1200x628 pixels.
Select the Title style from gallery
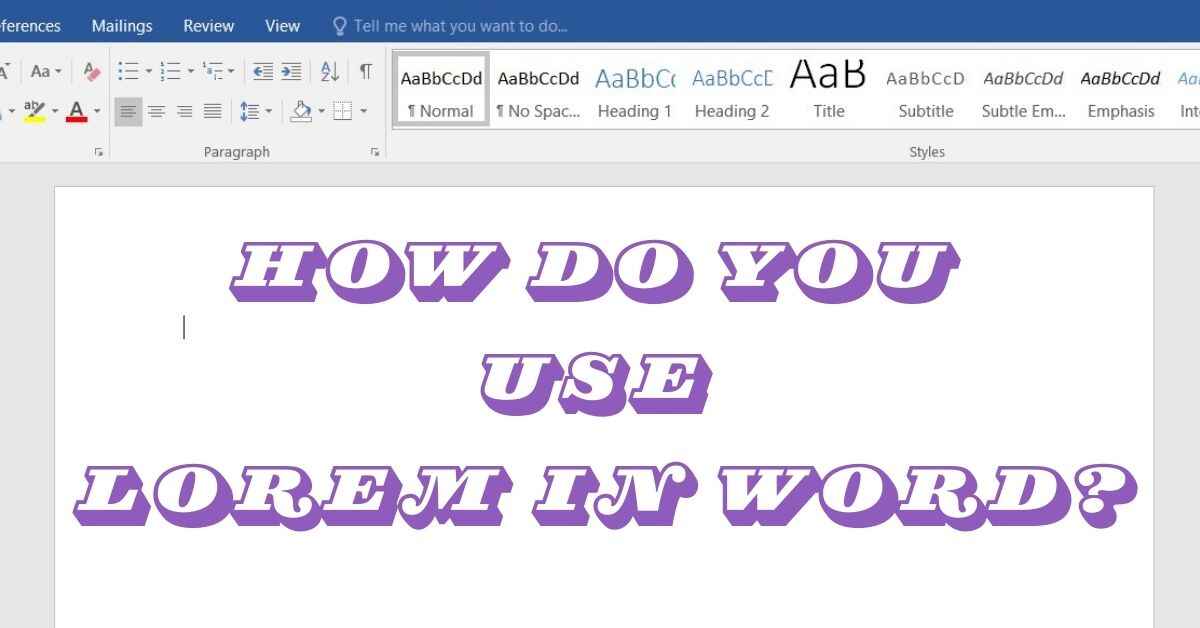point(828,90)
